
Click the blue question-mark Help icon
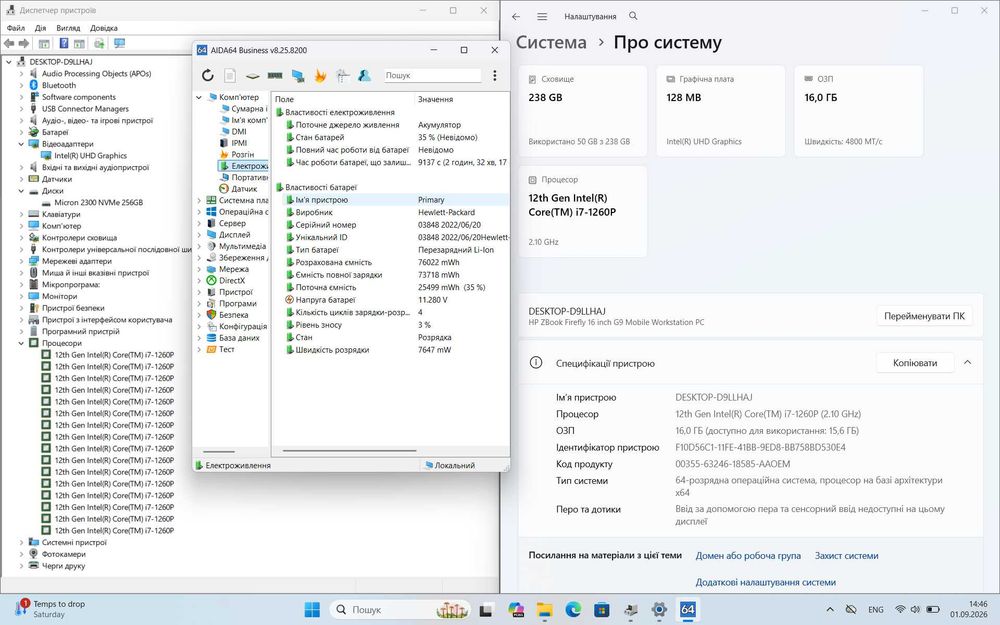pyautogui.click(x=63, y=43)
